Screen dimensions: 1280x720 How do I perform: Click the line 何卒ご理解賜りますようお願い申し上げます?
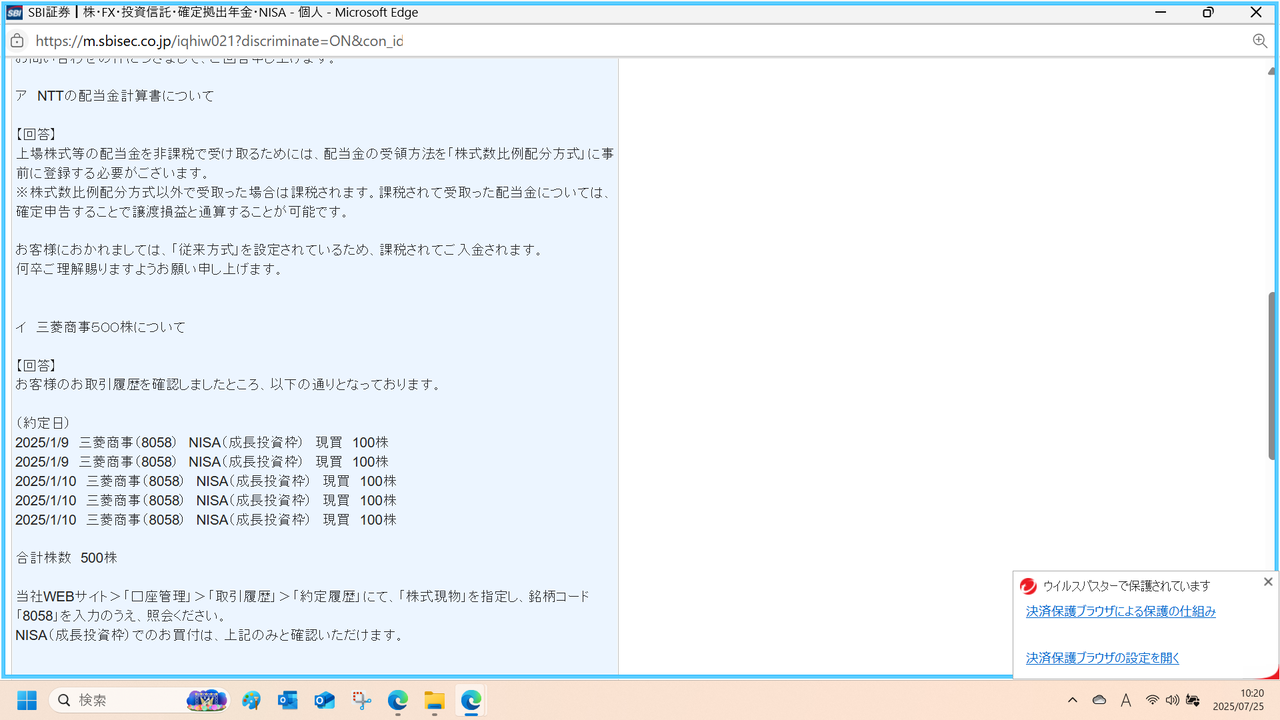click(149, 270)
